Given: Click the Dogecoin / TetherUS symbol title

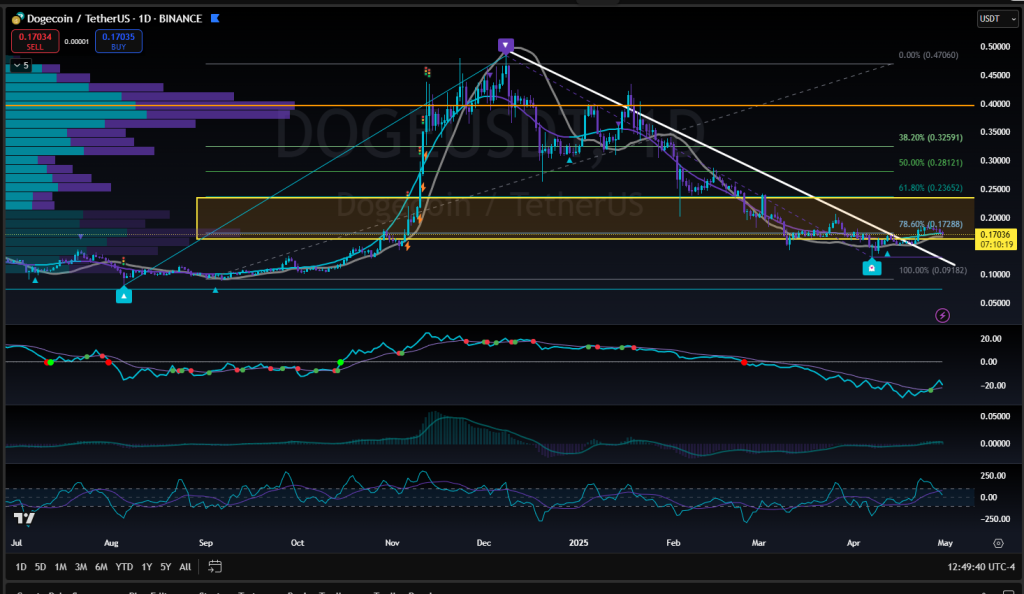Looking at the screenshot, I should click(79, 19).
